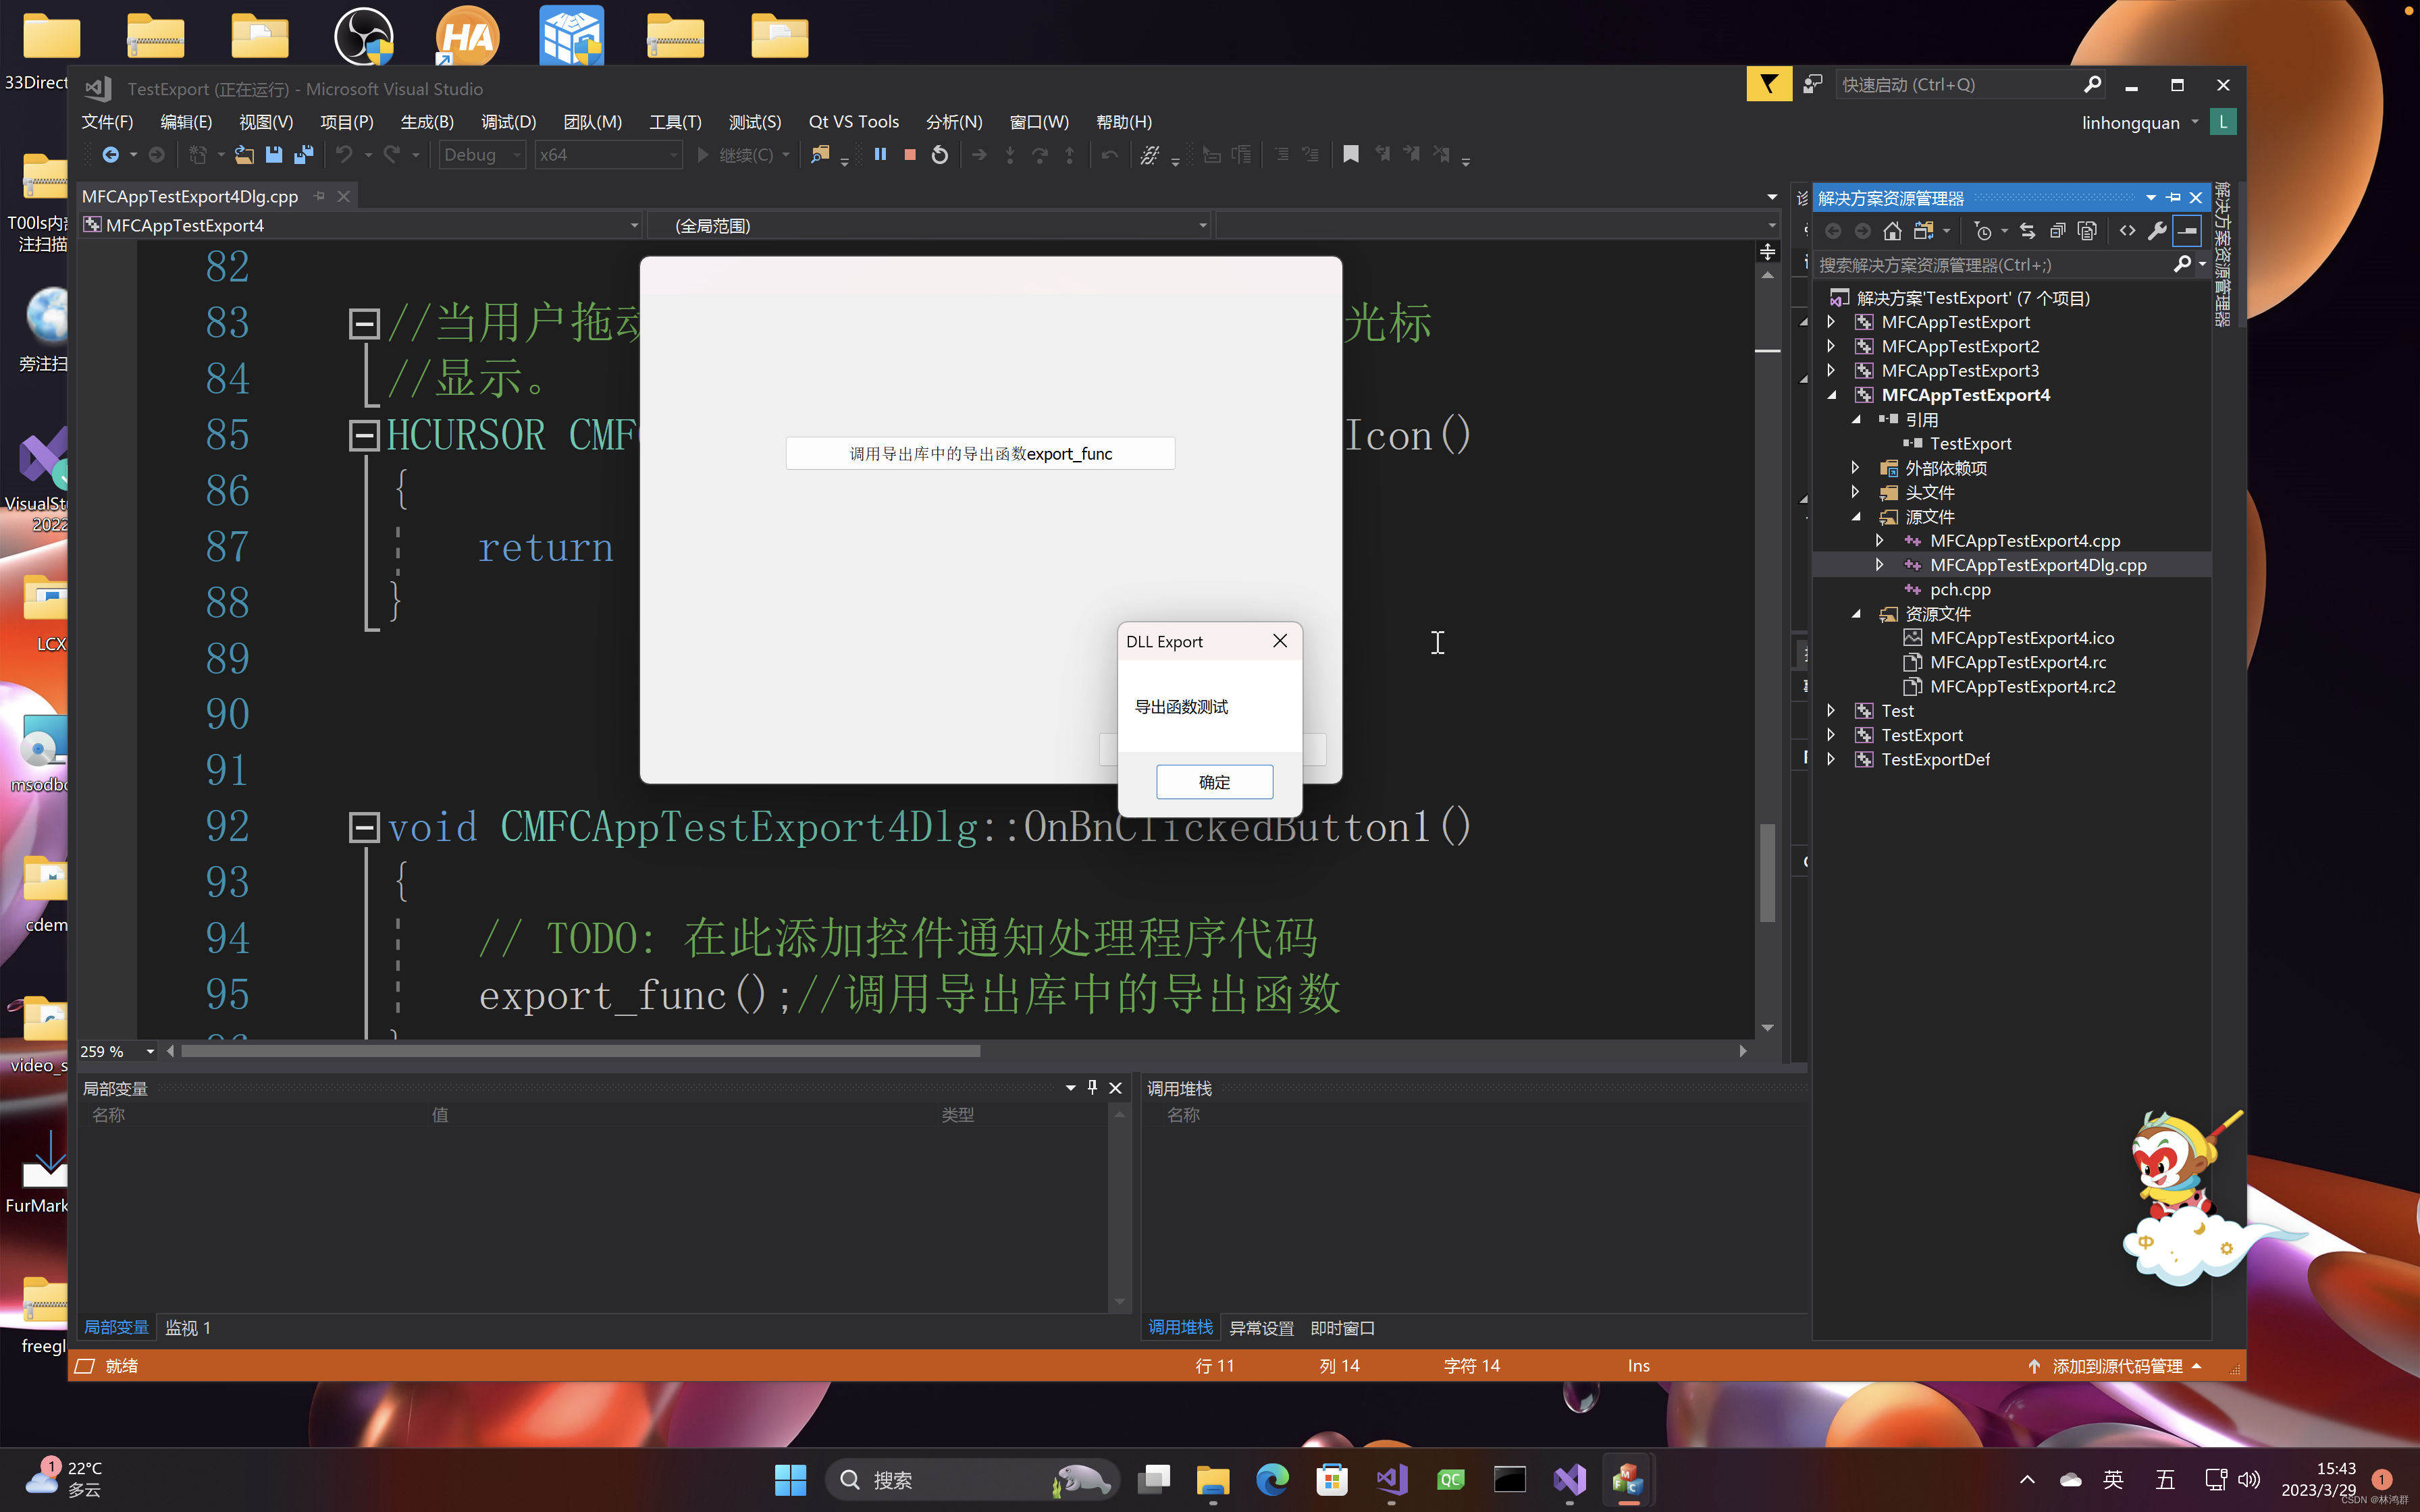Click the send feedback icon
Screen dimensions: 2420x1512
(x=1812, y=85)
